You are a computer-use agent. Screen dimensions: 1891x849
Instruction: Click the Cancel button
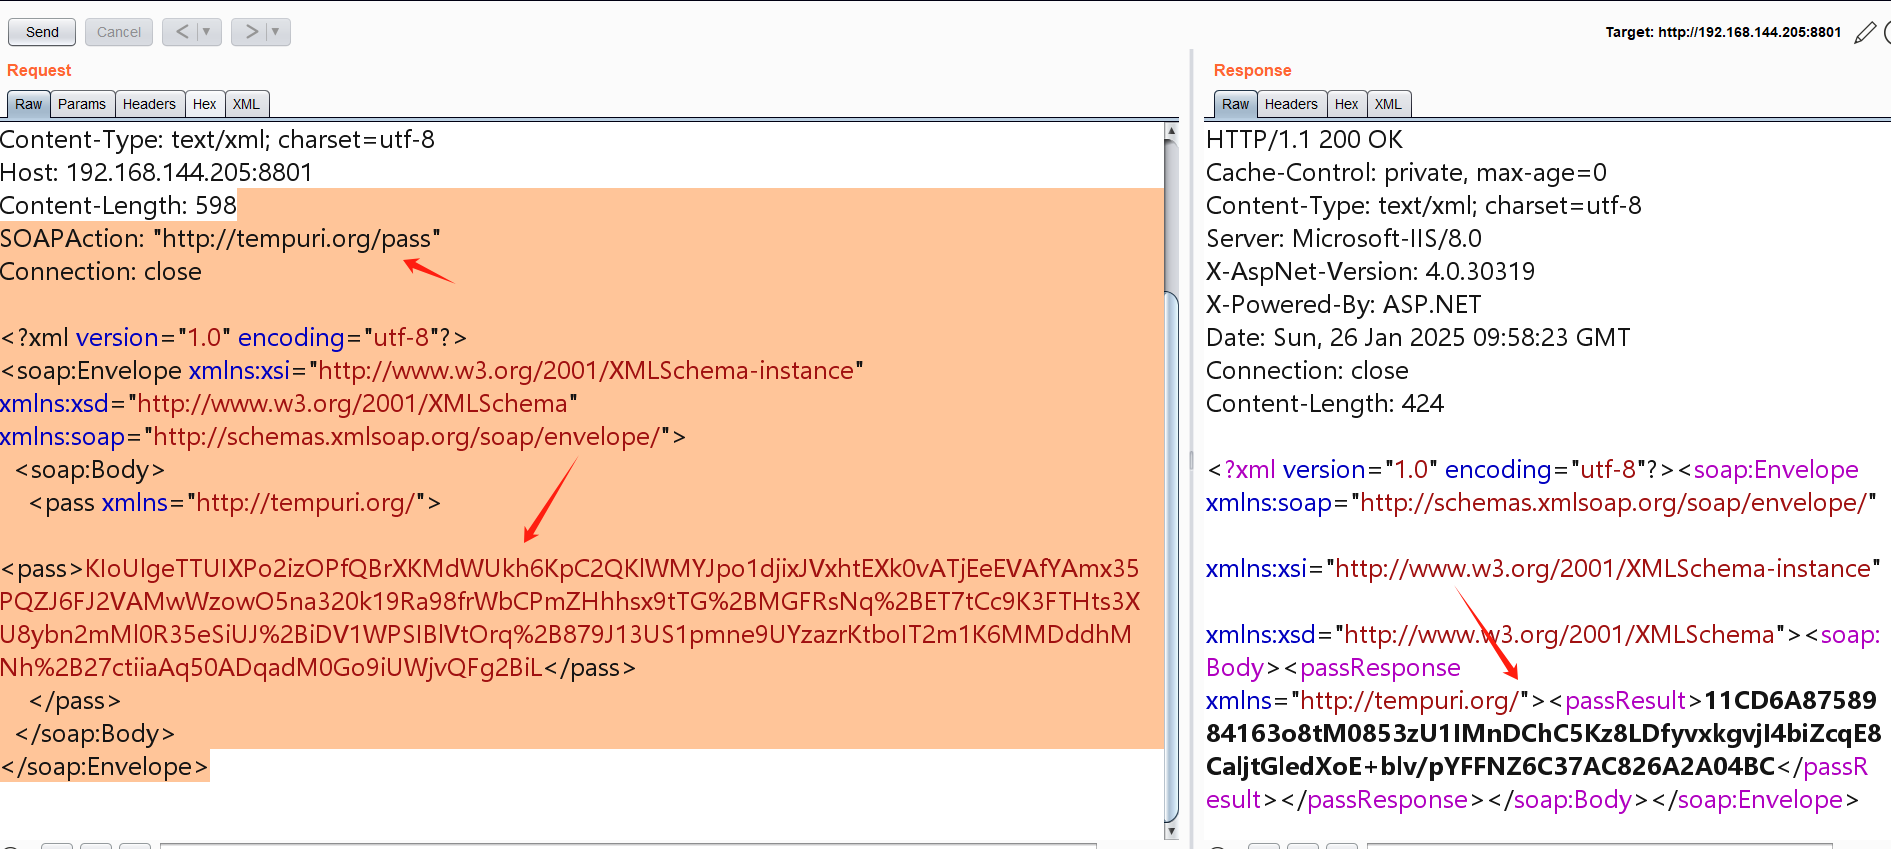coord(119,32)
